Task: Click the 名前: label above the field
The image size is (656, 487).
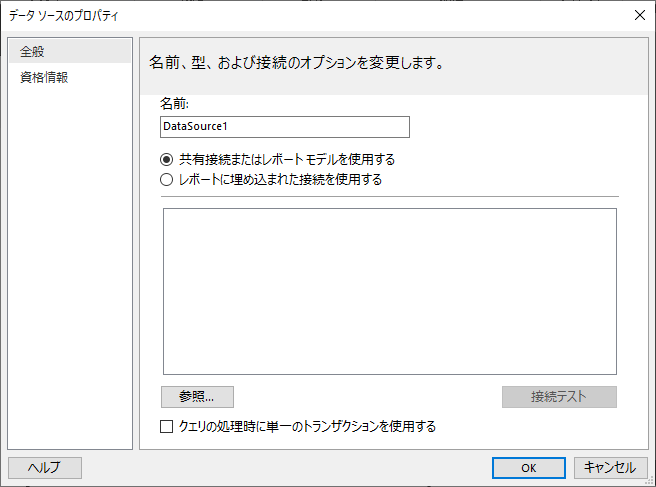Action: (175, 104)
